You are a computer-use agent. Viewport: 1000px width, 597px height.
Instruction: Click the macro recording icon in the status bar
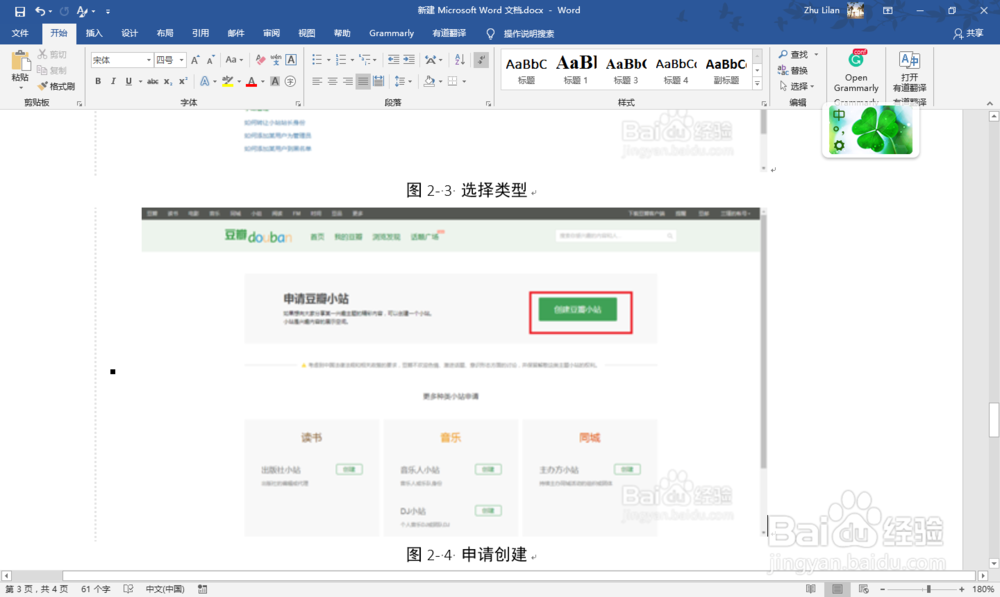point(202,589)
